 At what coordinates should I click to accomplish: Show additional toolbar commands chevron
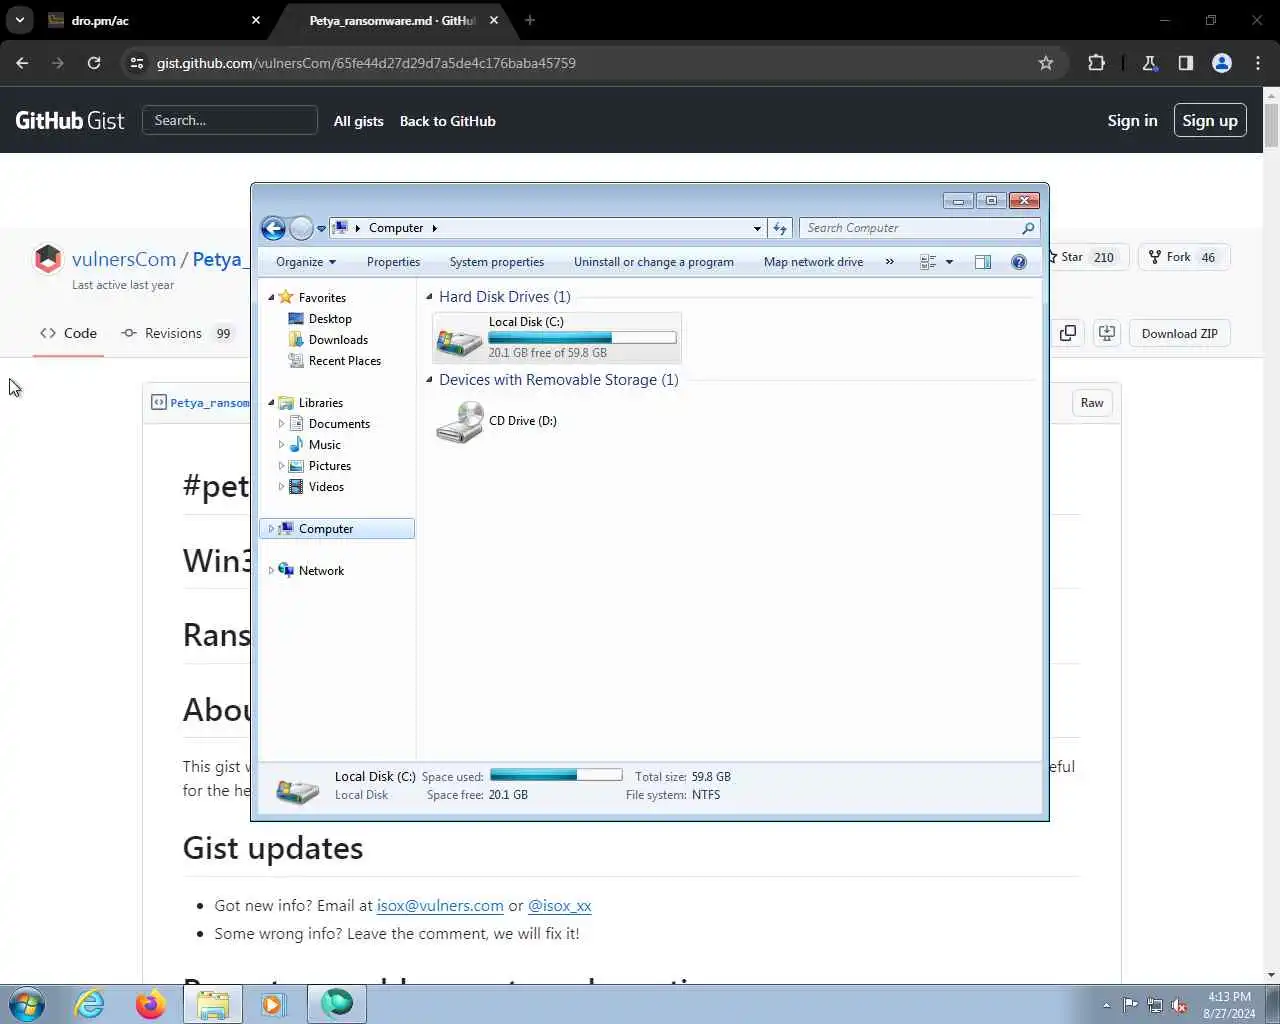[x=889, y=262]
